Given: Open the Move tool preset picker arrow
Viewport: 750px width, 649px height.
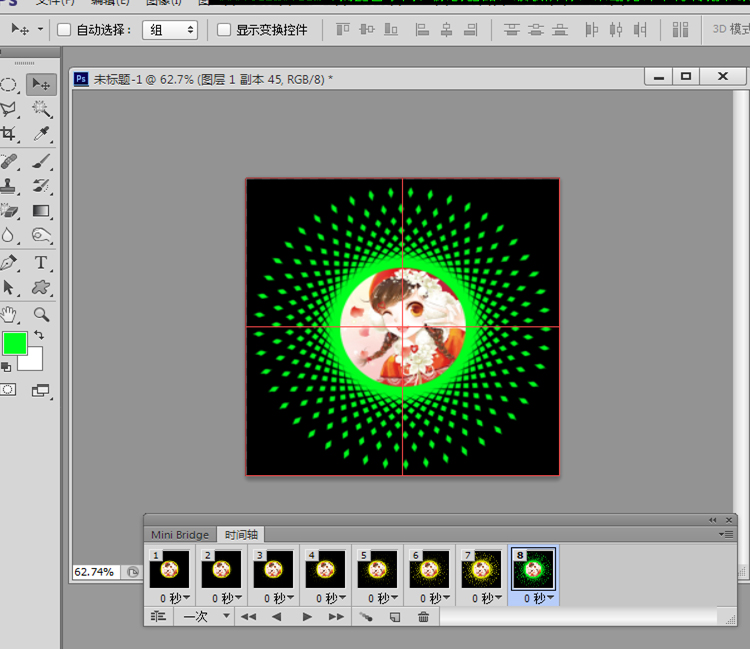Looking at the screenshot, I should [41, 29].
